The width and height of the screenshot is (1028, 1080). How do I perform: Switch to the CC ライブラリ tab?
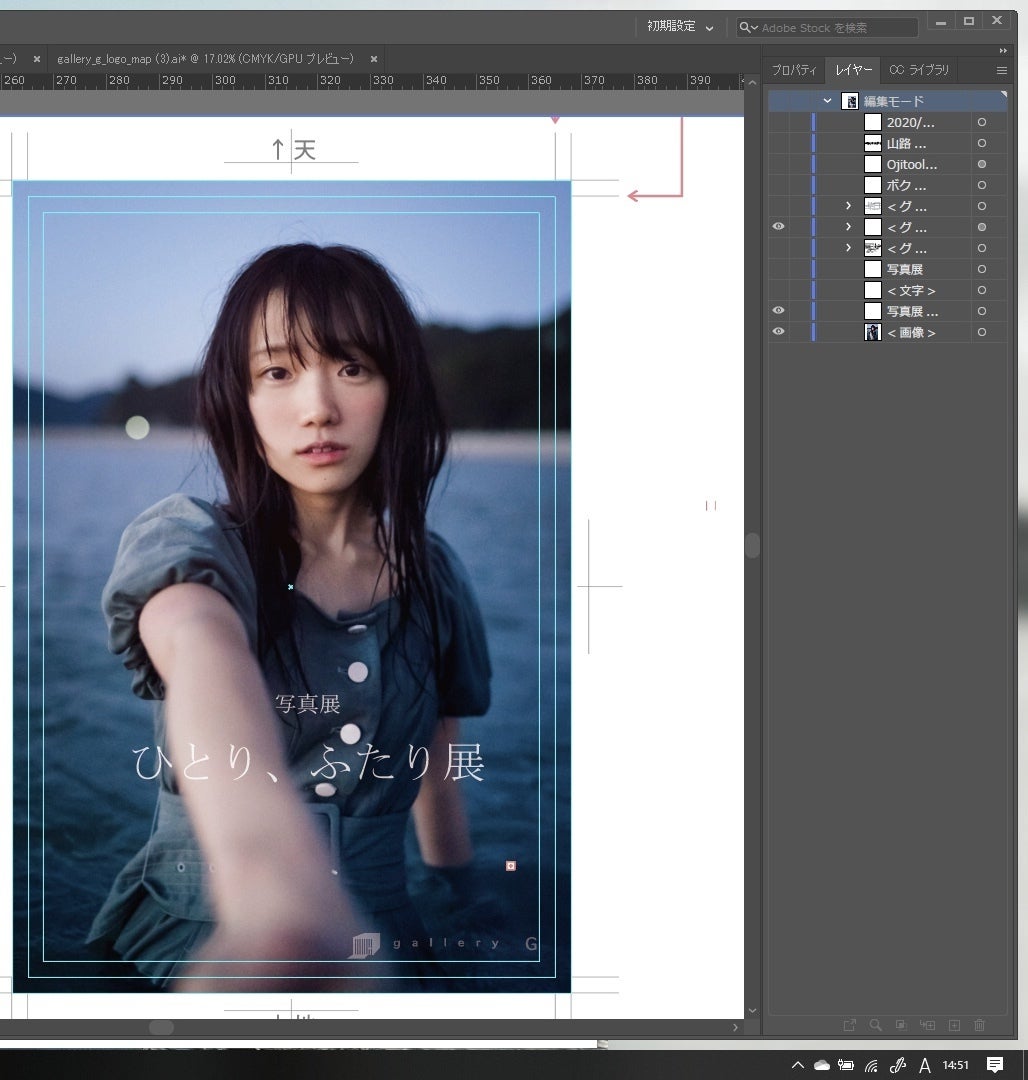[918, 70]
